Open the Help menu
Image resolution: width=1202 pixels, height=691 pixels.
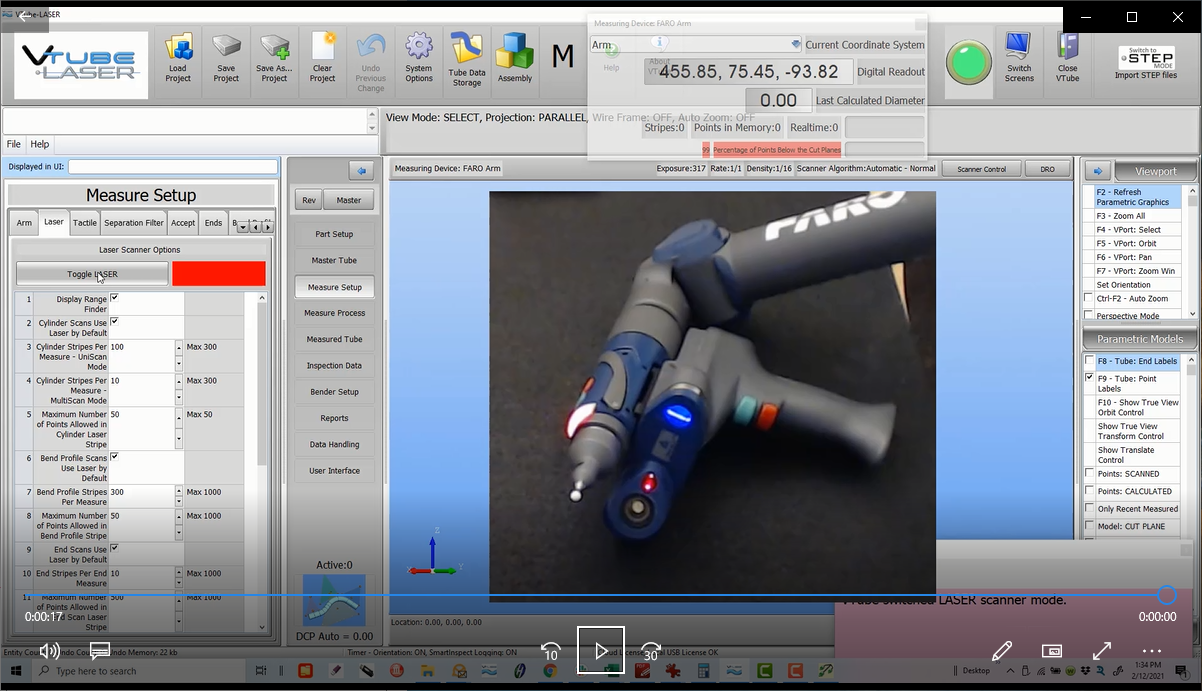(39, 144)
